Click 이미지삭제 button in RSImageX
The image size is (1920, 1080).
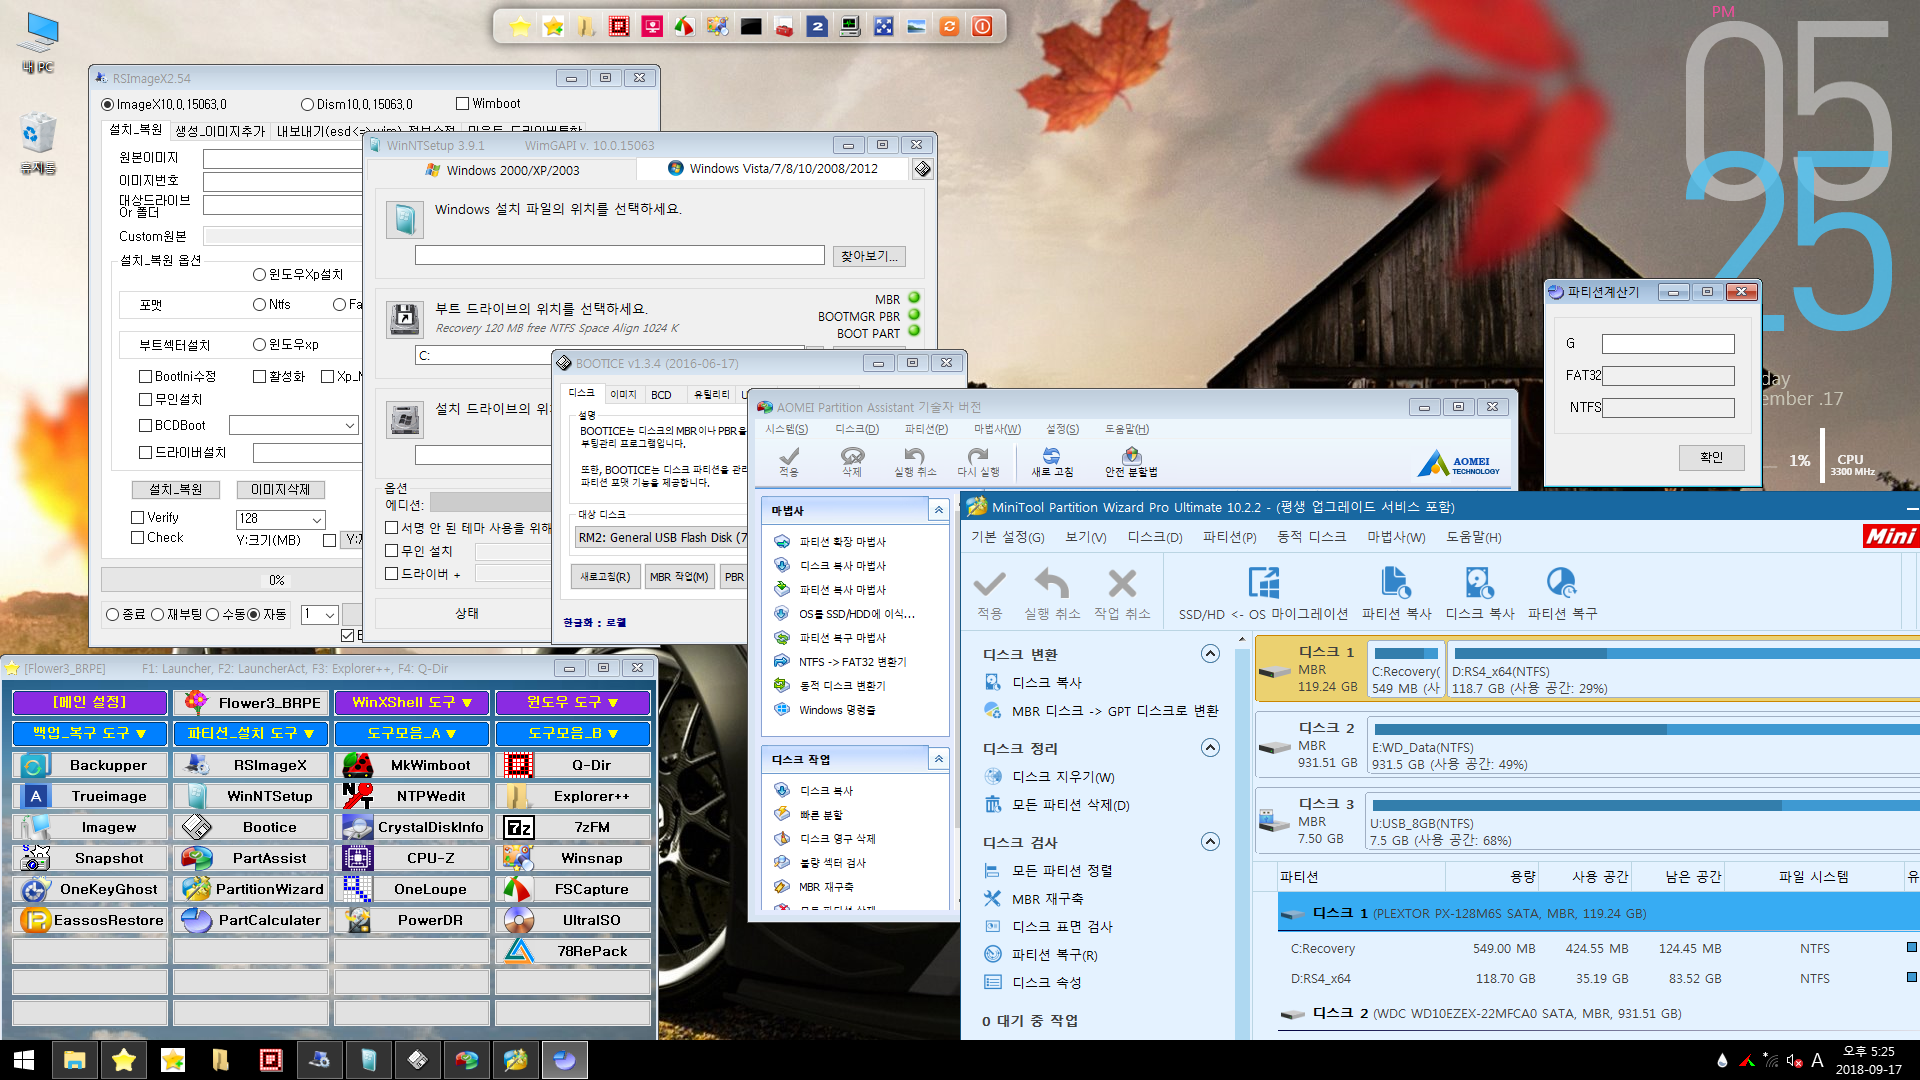tap(281, 490)
